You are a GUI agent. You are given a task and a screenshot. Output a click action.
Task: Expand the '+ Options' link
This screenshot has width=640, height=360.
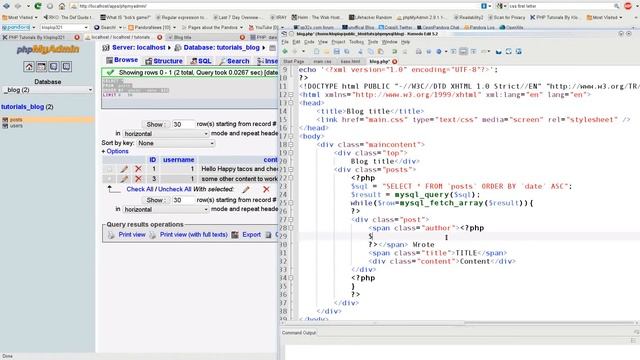click(115, 151)
